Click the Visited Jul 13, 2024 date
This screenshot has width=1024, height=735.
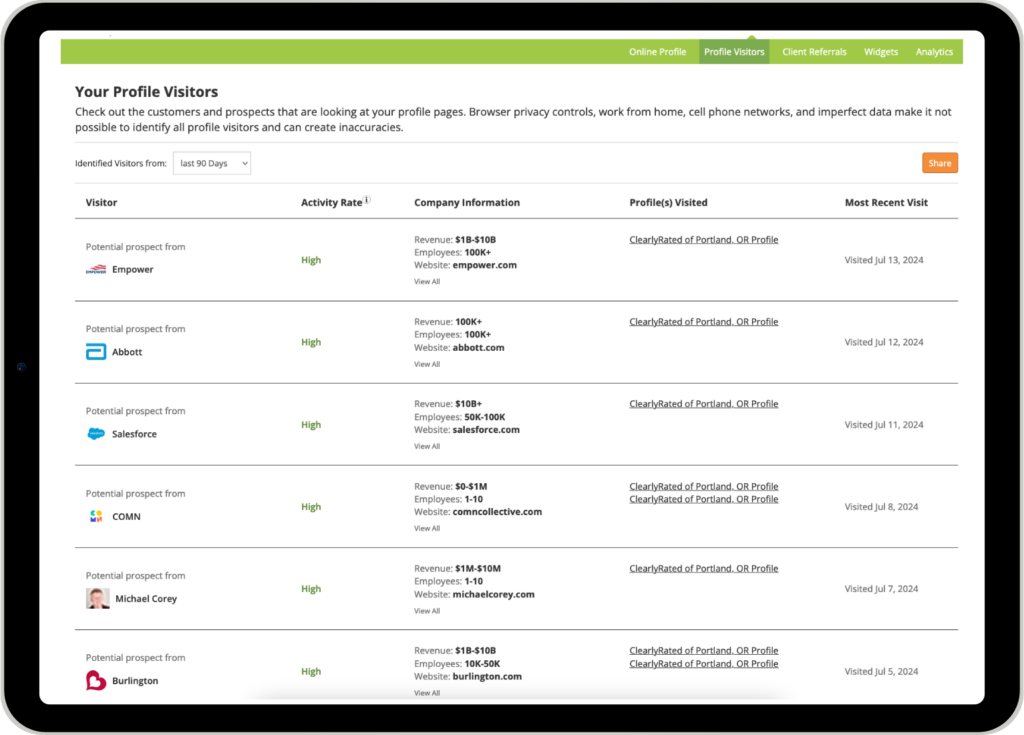point(884,260)
